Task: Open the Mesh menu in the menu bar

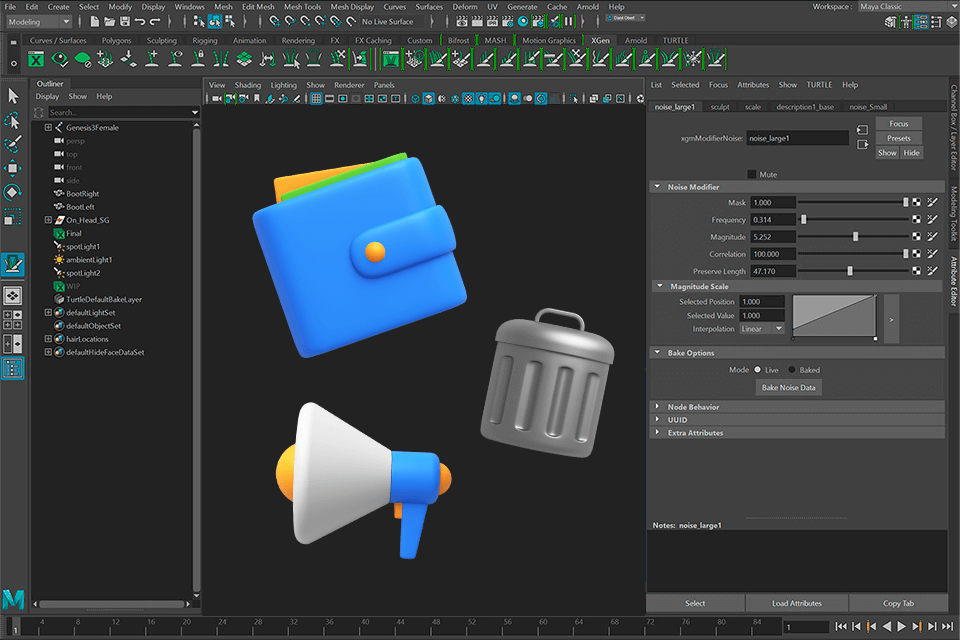Action: point(223,6)
